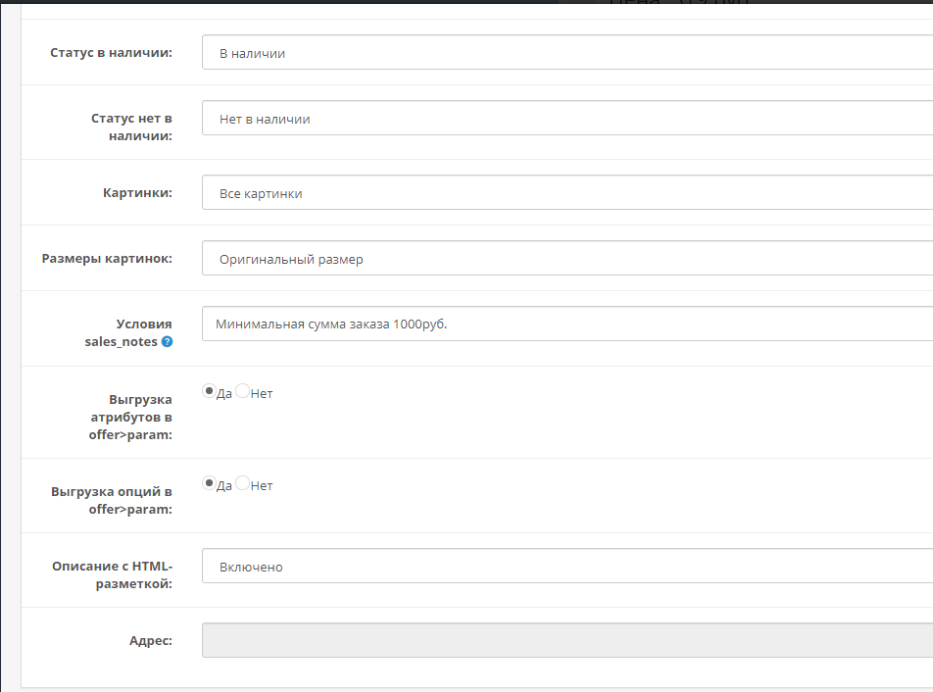Click the "Статус нет в наличии:" label

(x=132, y=127)
